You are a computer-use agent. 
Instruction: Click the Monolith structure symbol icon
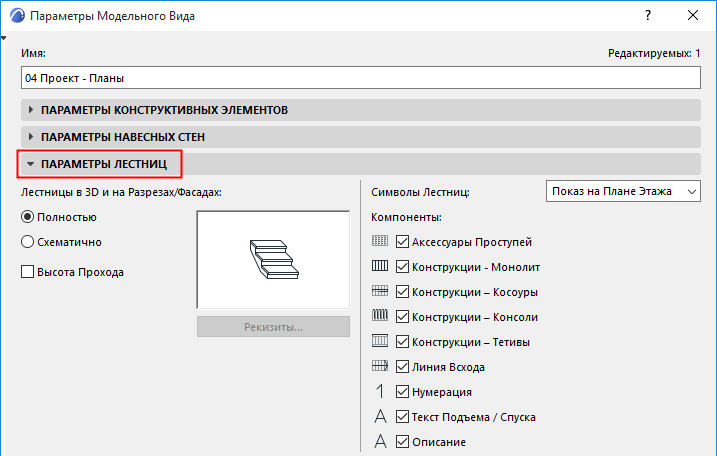pos(379,267)
